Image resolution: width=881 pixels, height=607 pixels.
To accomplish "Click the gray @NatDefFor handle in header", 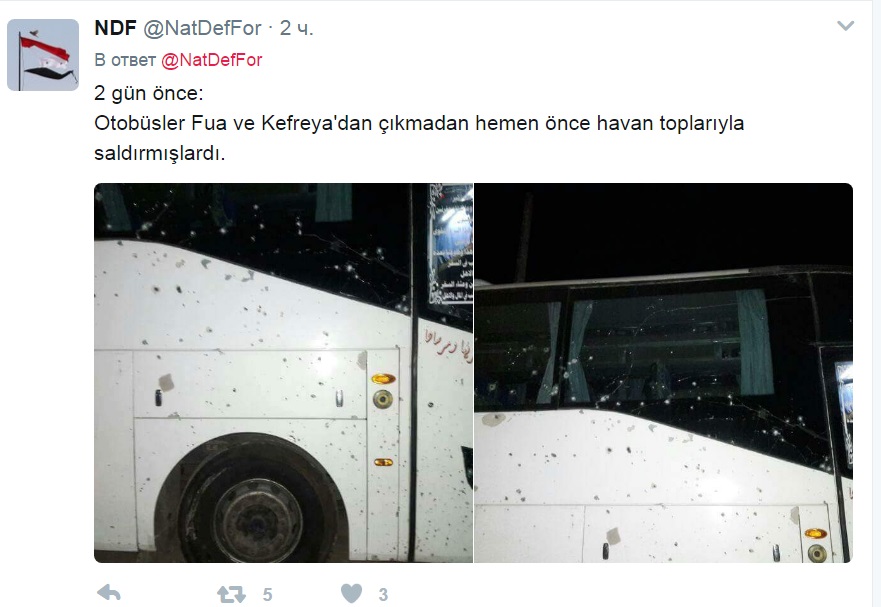I will [202, 28].
